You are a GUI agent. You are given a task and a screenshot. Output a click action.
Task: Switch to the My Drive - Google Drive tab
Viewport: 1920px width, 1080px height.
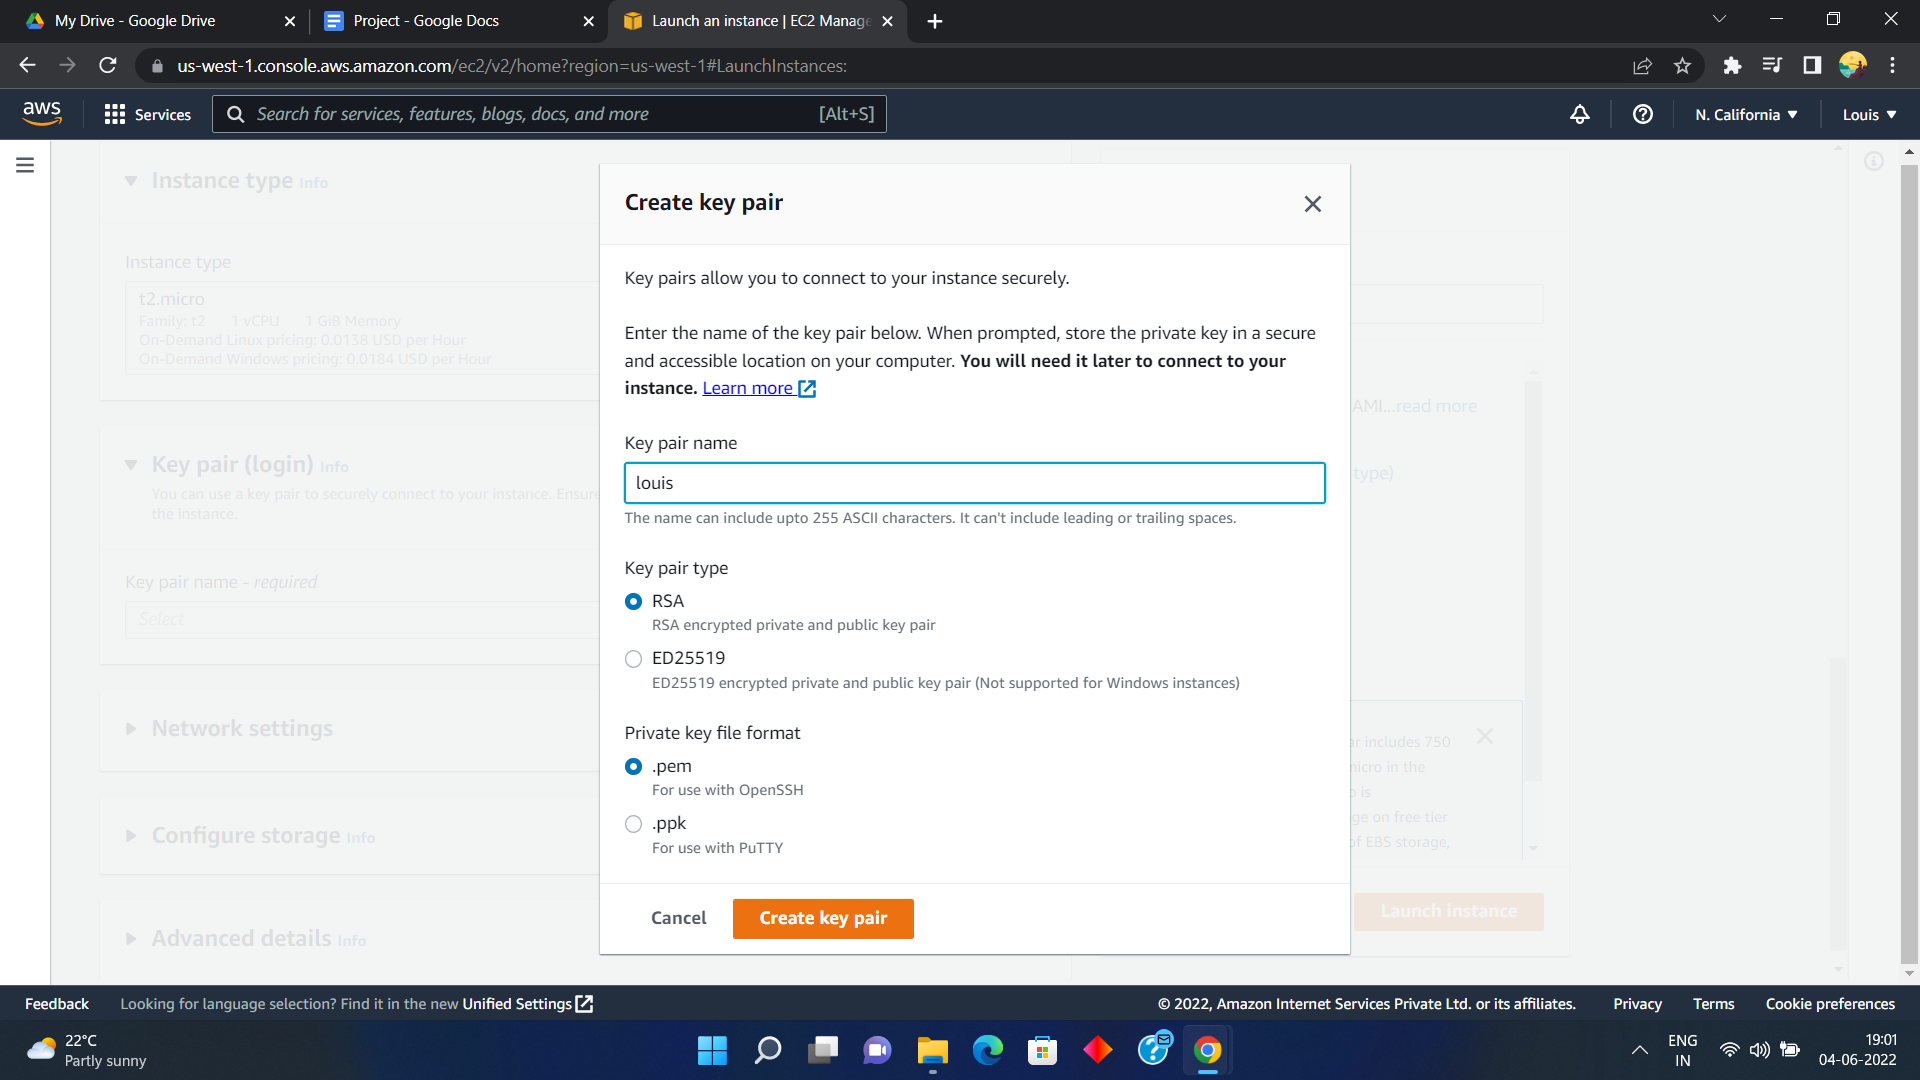coord(135,21)
